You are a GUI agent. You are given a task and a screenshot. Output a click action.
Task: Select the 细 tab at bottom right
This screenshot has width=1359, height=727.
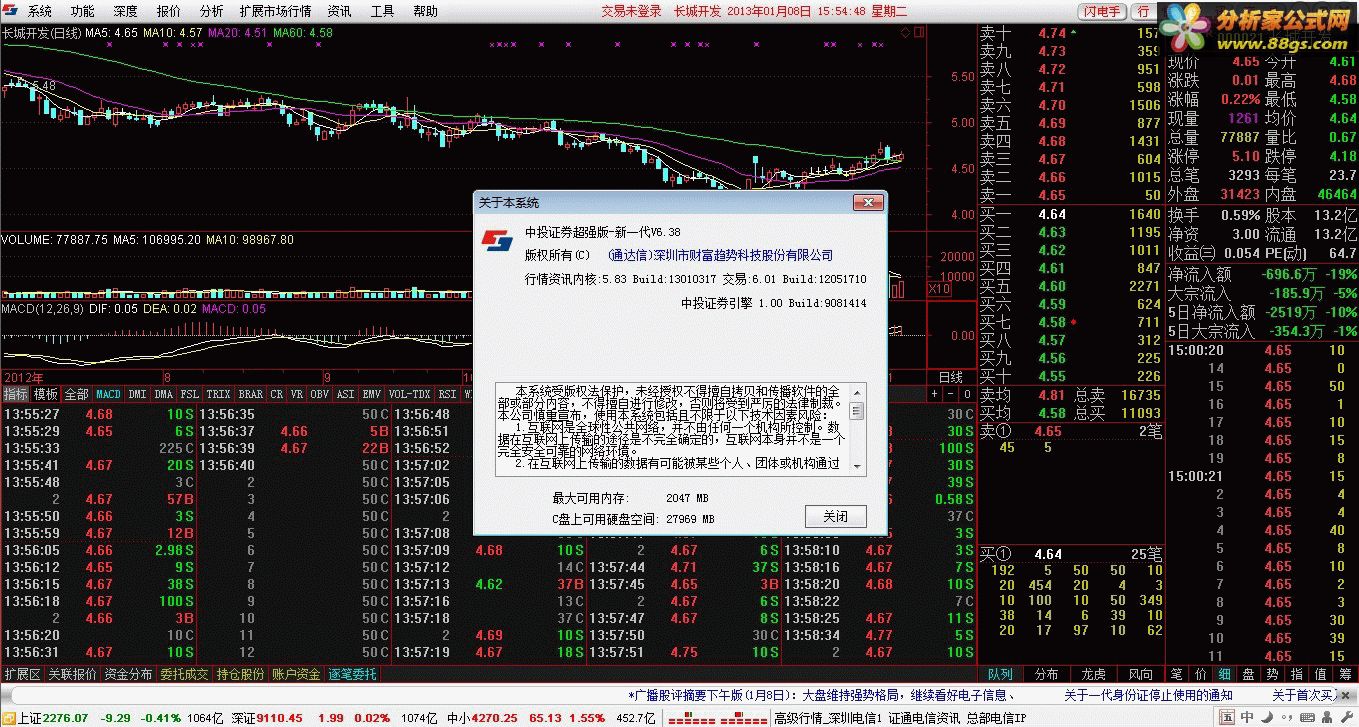(x=1225, y=675)
